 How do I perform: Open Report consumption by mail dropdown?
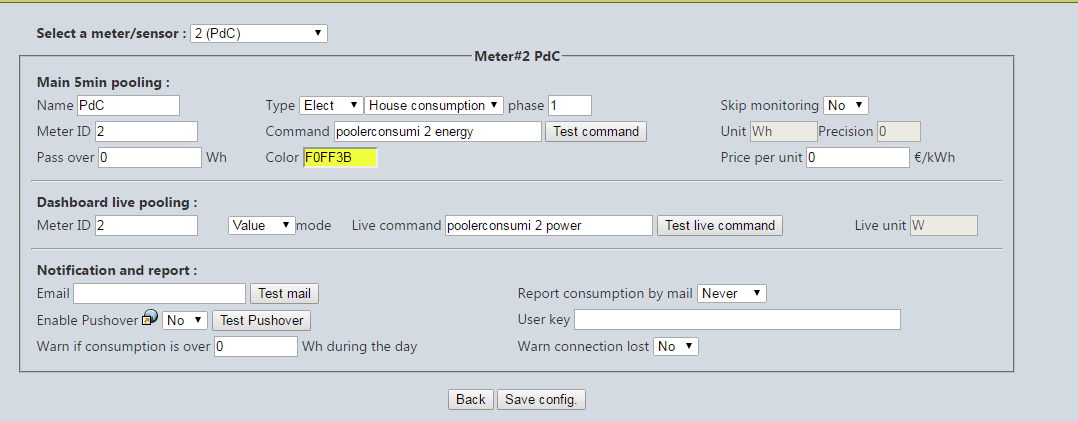click(732, 293)
